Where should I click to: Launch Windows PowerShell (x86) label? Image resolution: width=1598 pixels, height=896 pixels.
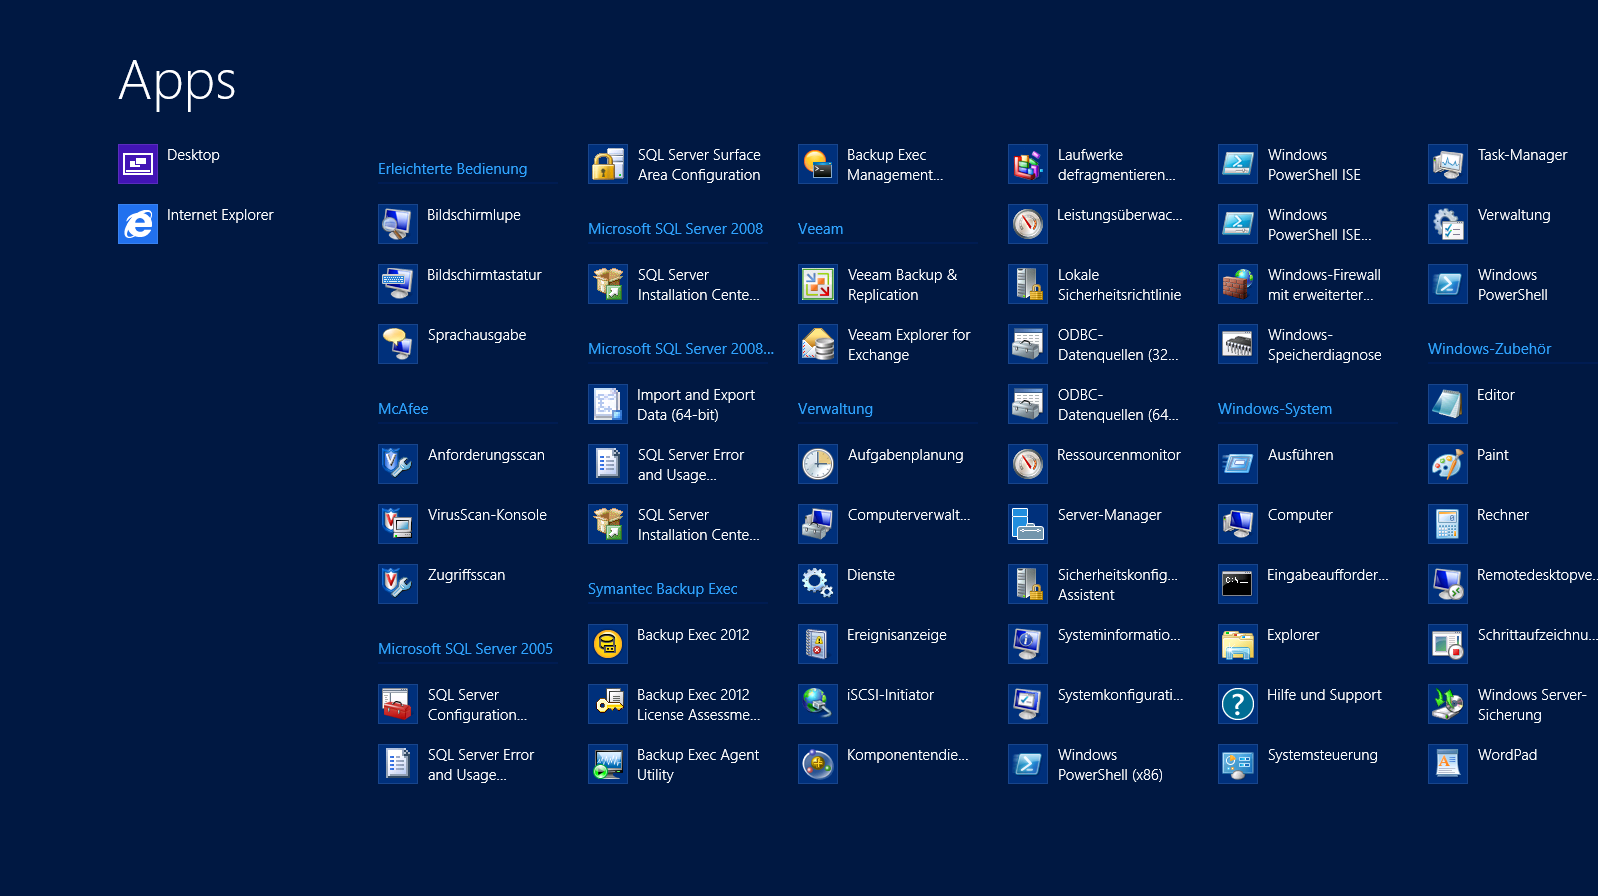(1110, 765)
